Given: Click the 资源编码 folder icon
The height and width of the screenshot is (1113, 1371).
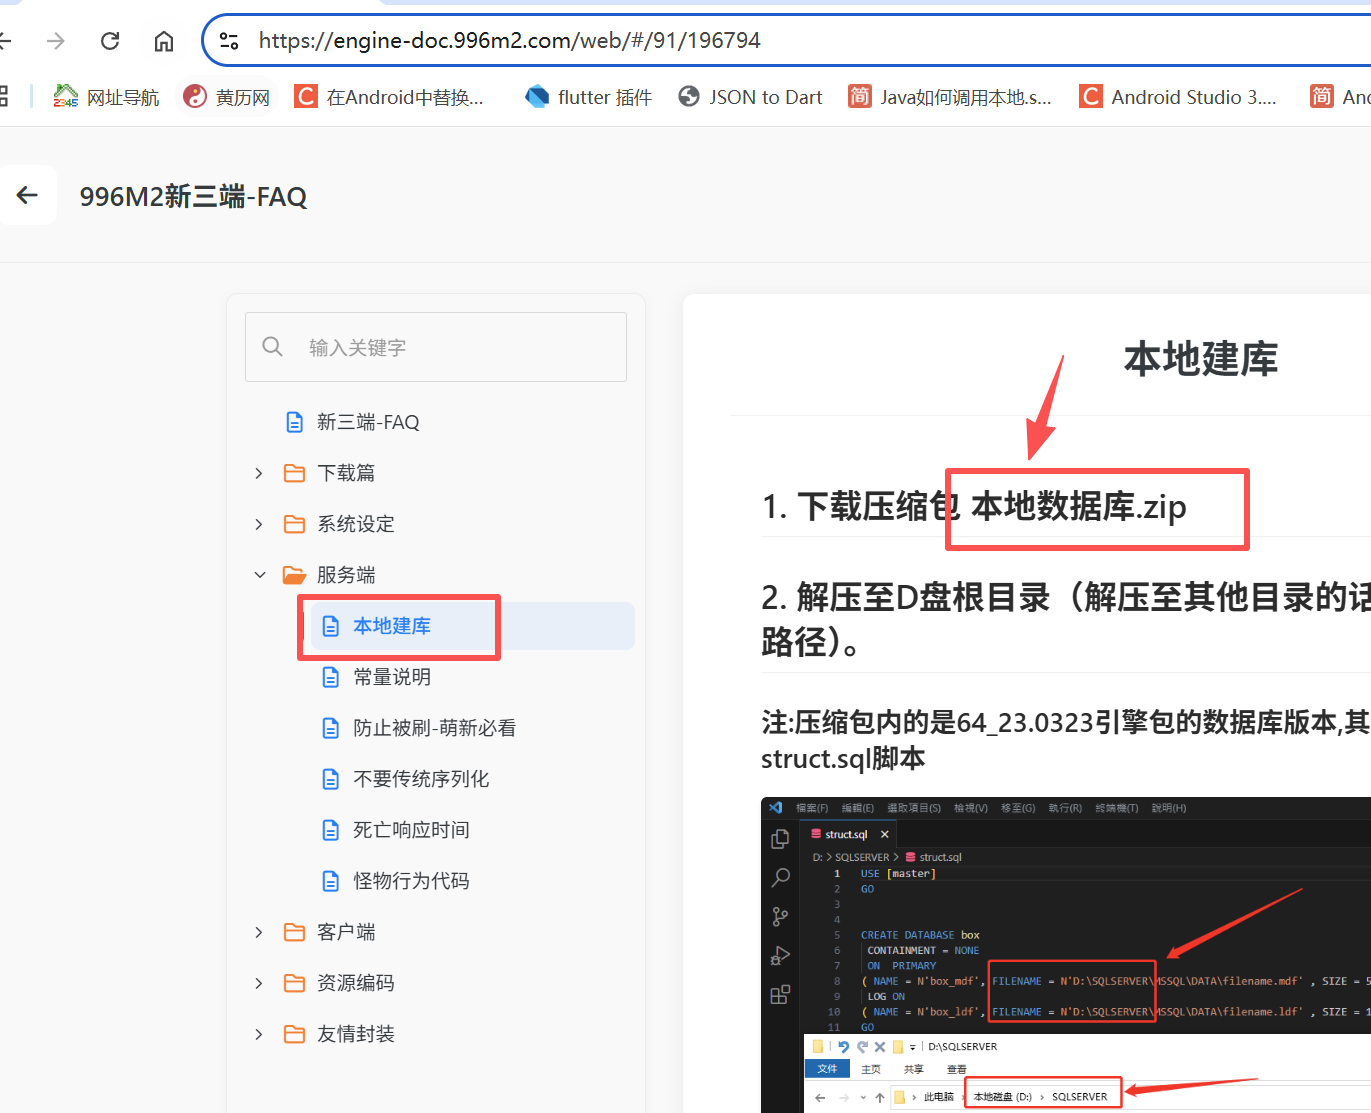Looking at the screenshot, I should tap(294, 983).
